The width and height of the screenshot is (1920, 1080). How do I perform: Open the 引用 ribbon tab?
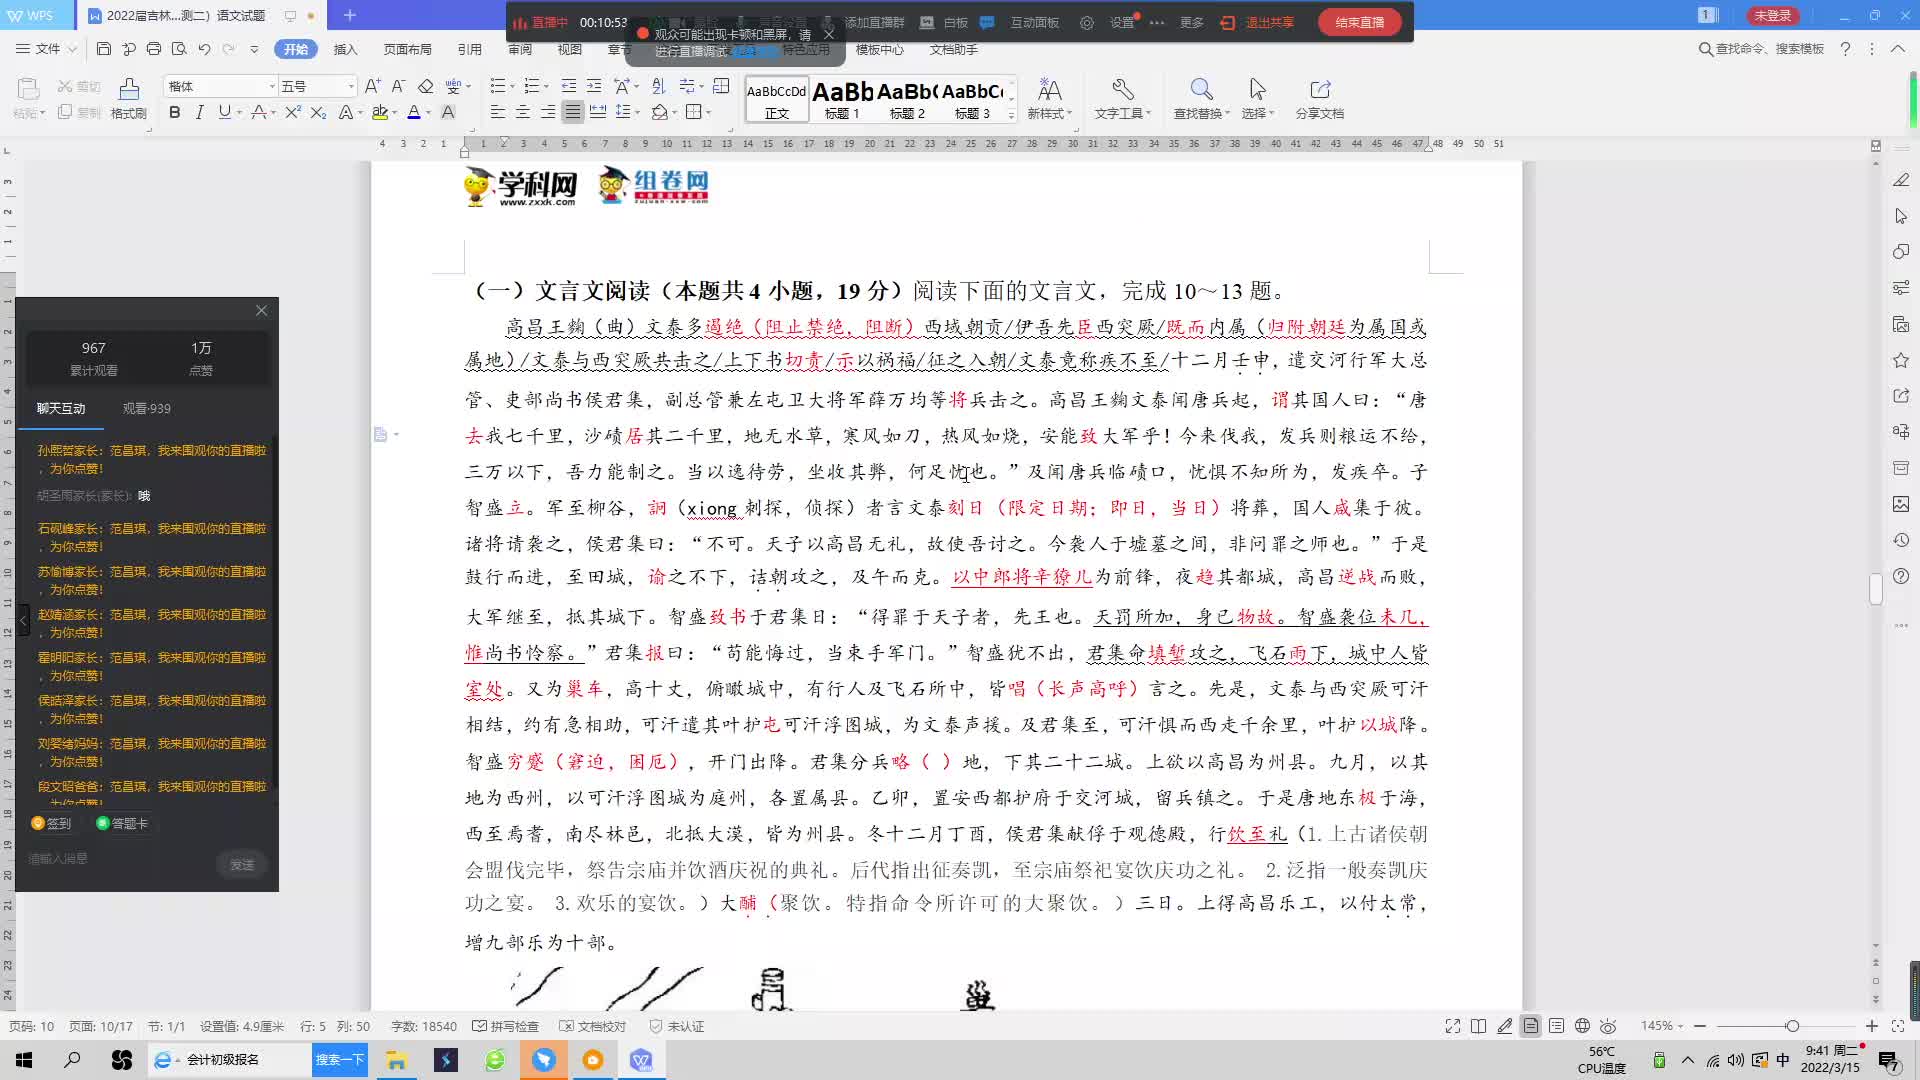coord(469,49)
